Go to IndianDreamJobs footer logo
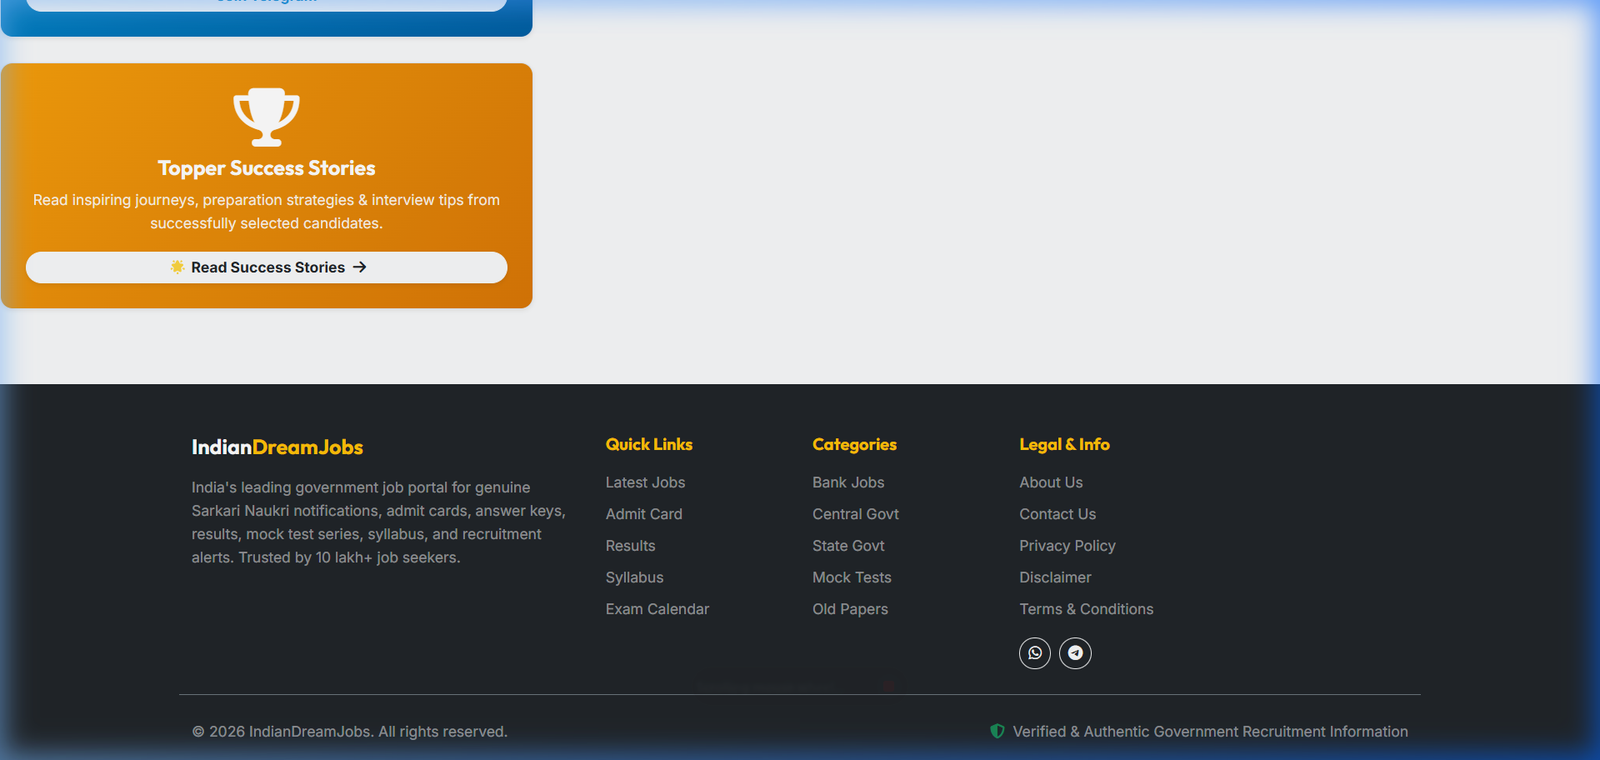1600x760 pixels. [277, 447]
